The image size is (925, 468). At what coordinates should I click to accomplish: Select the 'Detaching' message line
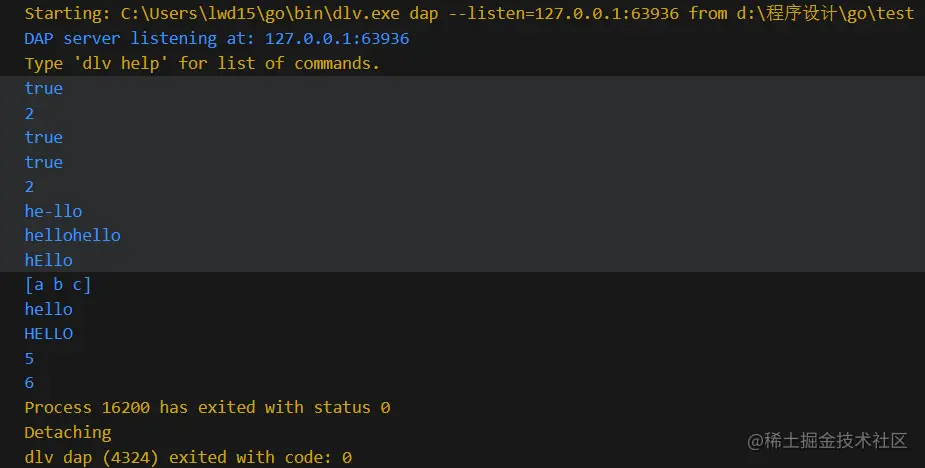point(68,432)
